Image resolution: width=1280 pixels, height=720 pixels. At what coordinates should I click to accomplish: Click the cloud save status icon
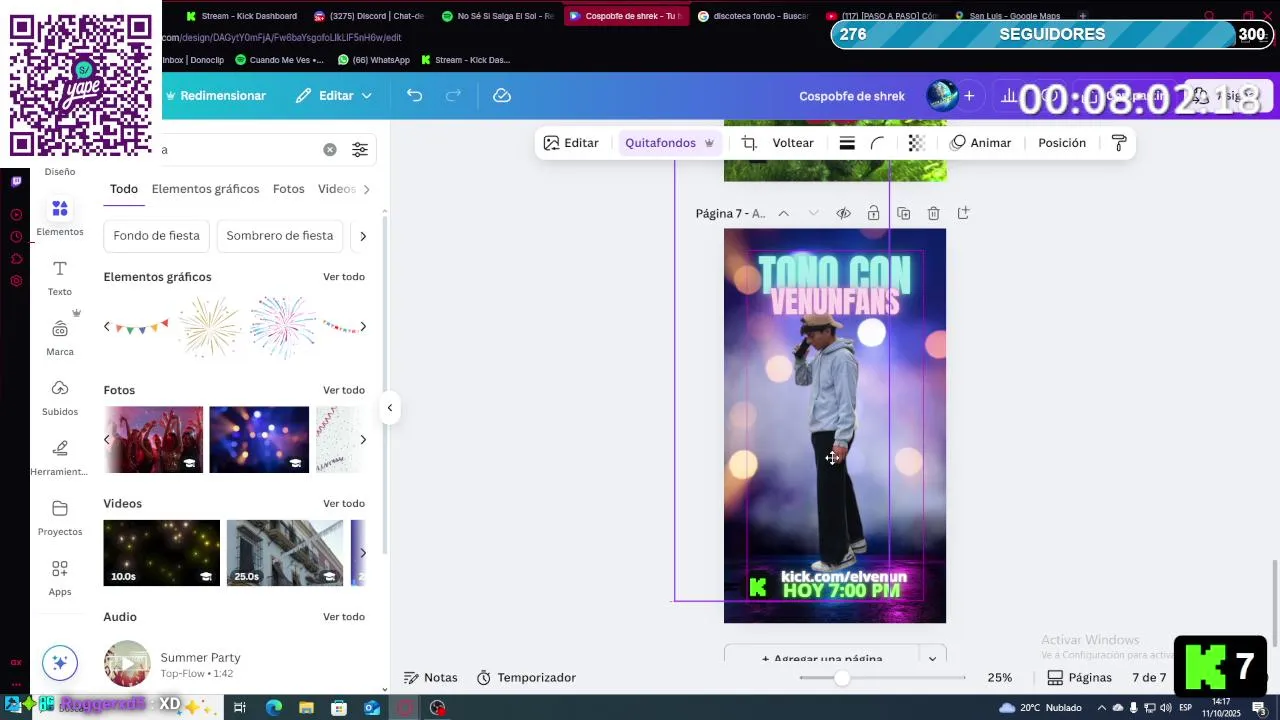[x=502, y=96]
